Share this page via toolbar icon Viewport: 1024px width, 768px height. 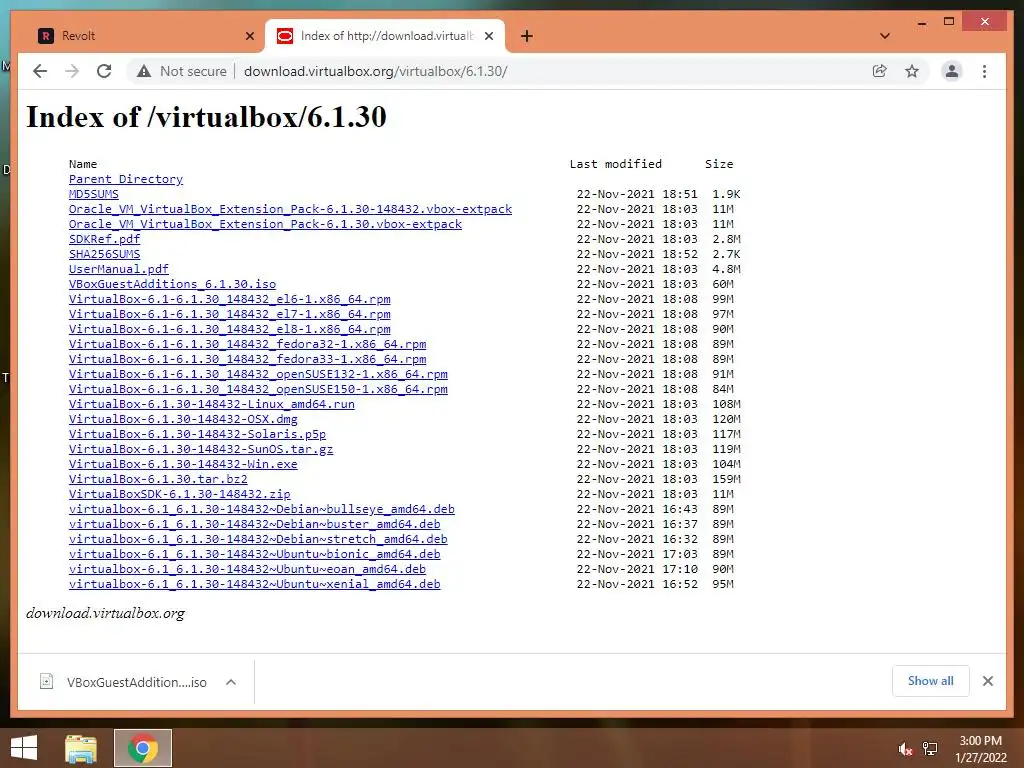point(880,71)
